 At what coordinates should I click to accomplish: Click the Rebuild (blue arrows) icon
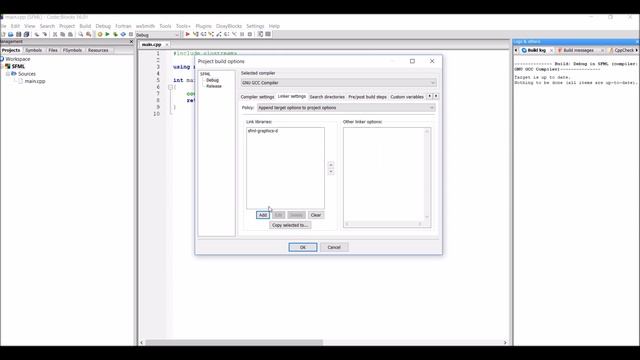tap(123, 35)
